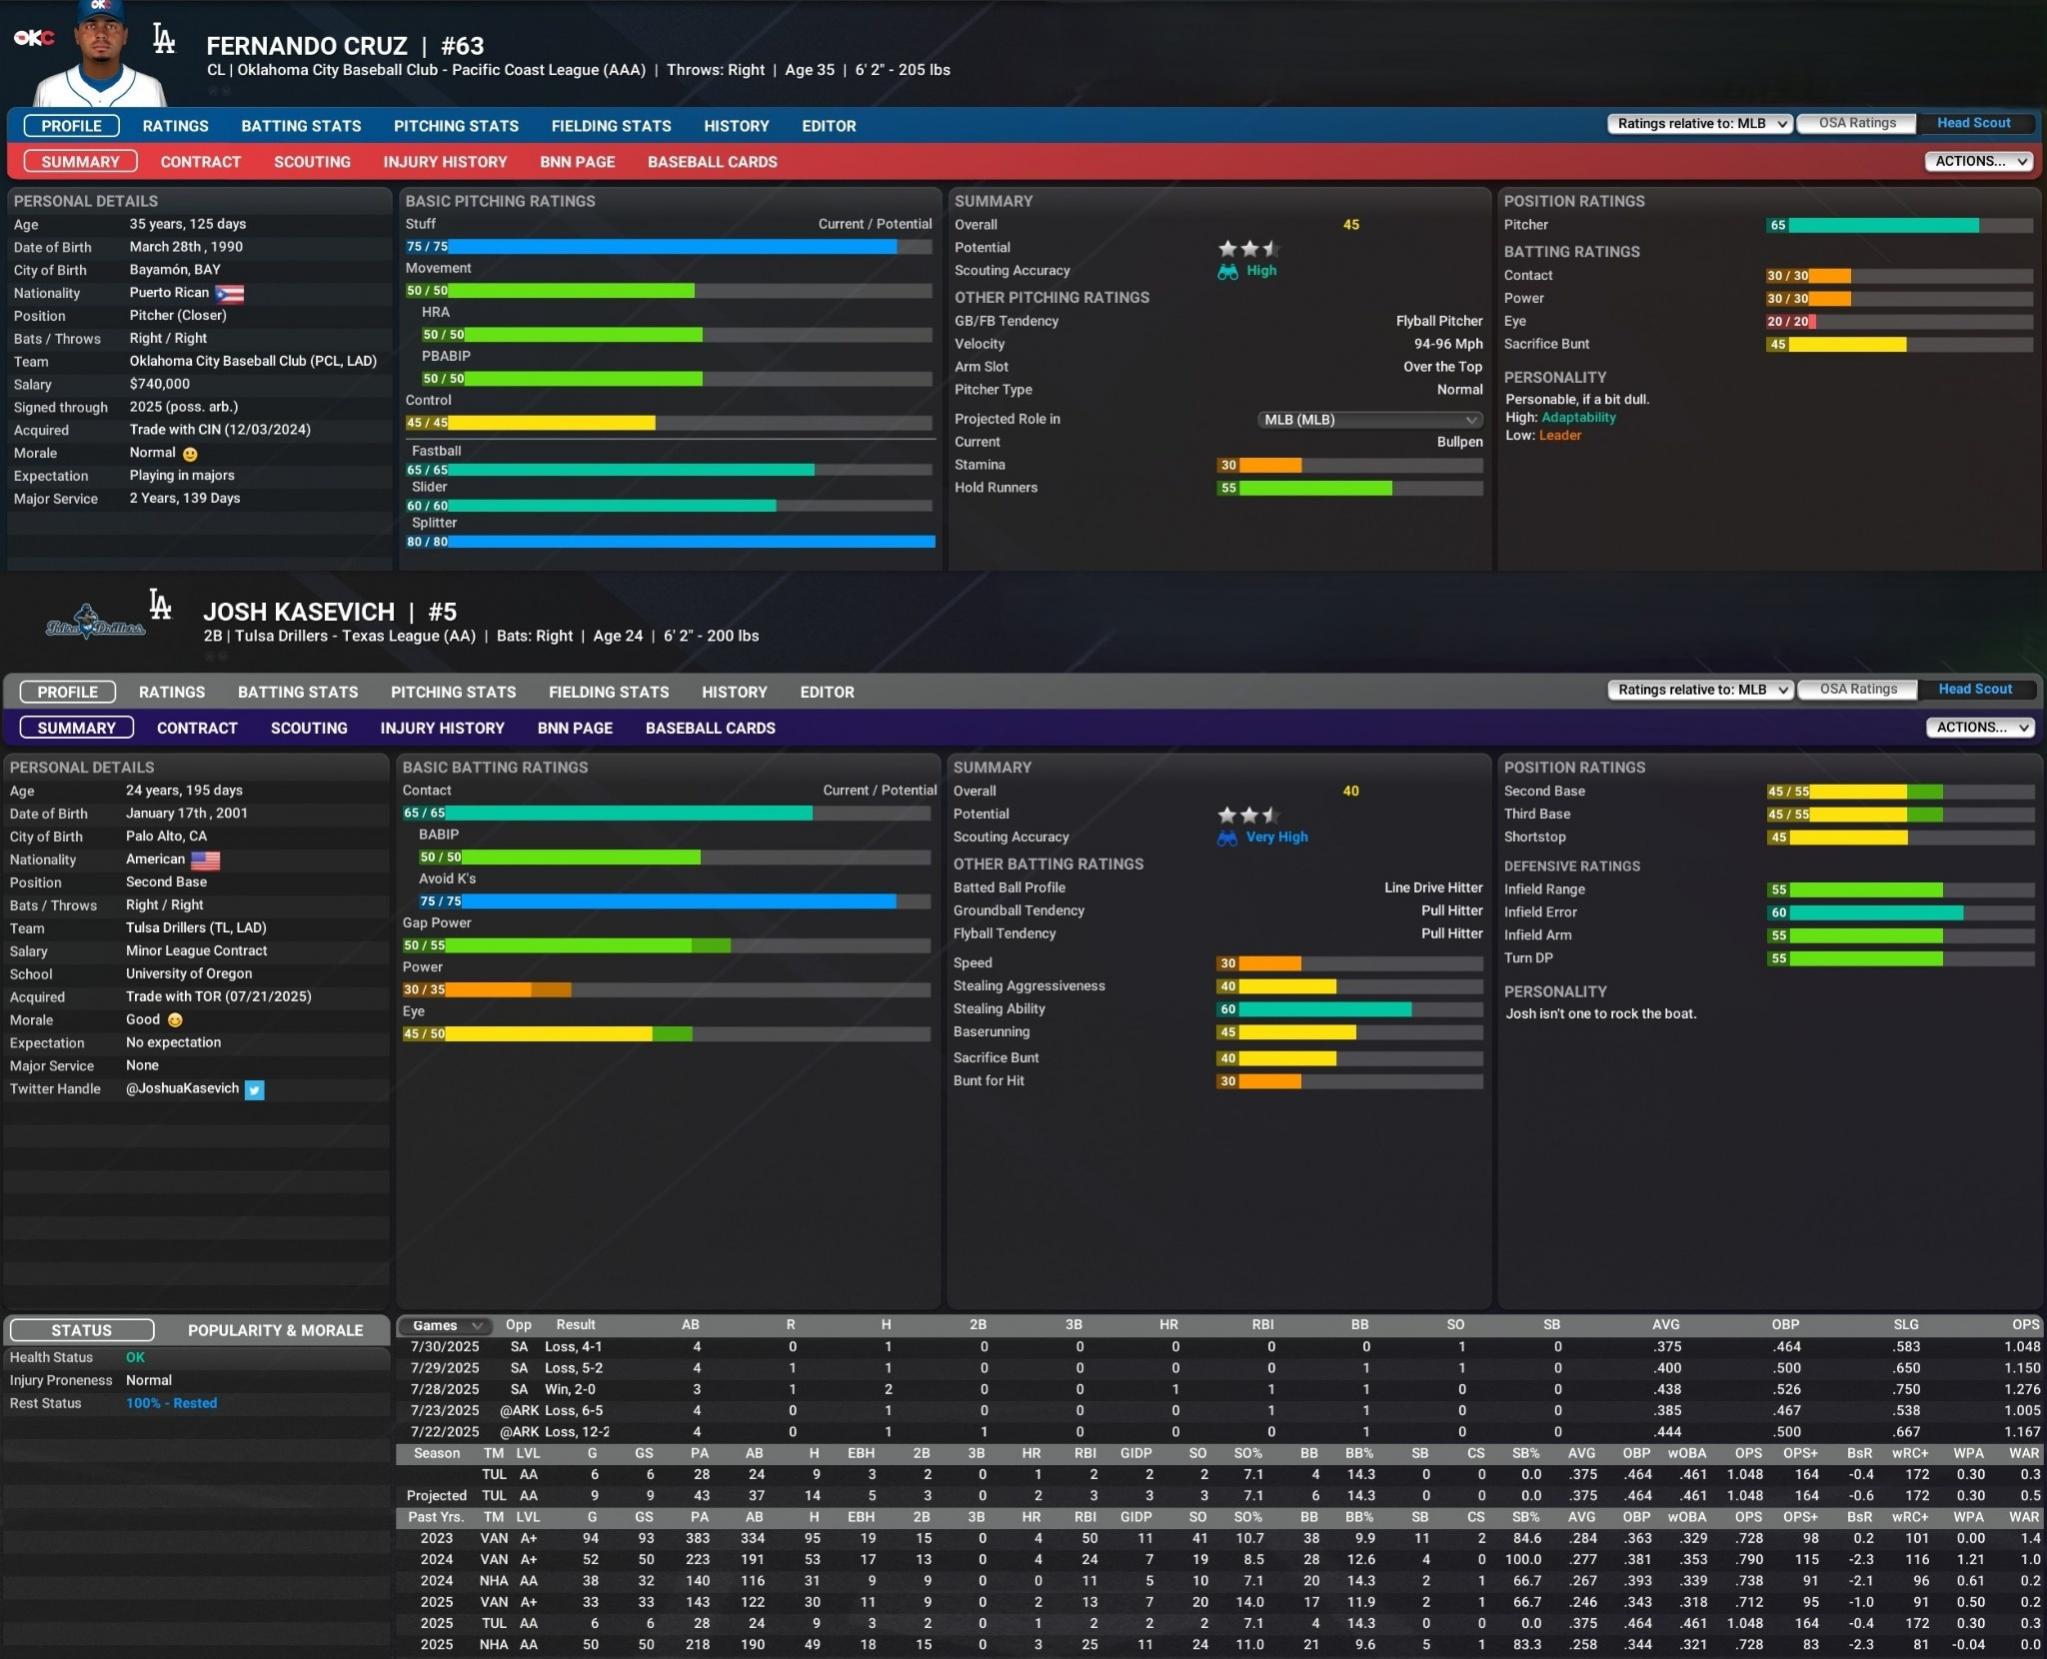The height and width of the screenshot is (1659, 2047).
Task: Toggle OSA Ratings for Fernando Cruz
Action: 1856,123
